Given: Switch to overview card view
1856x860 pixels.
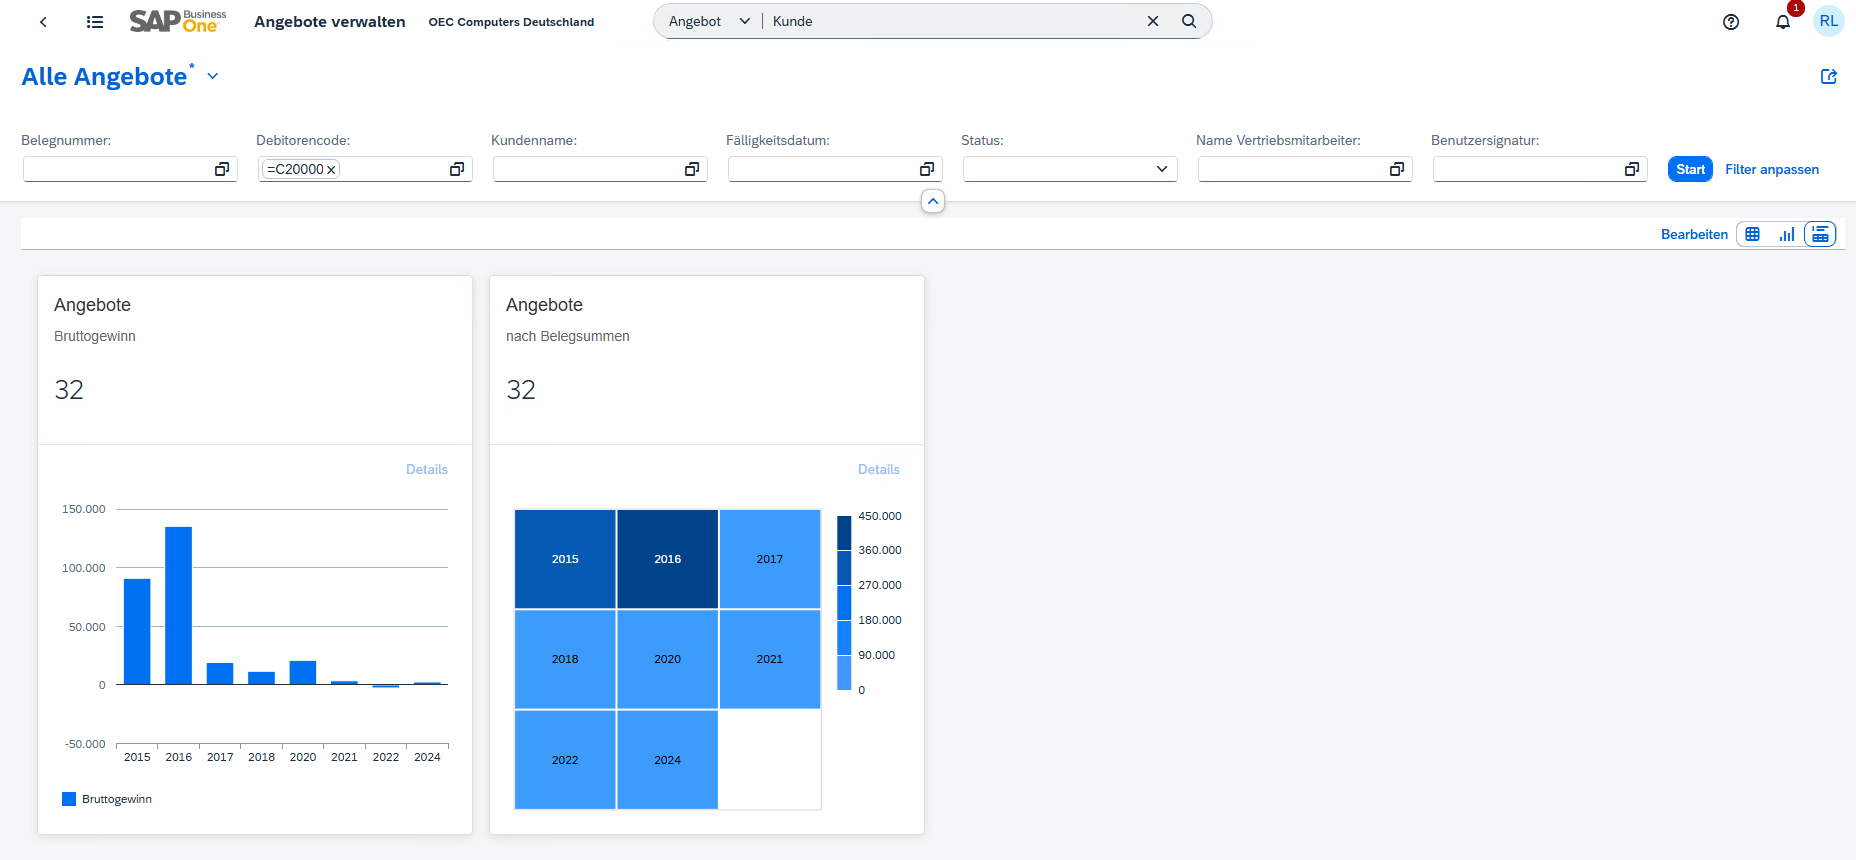Looking at the screenshot, I should [x=1820, y=234].
